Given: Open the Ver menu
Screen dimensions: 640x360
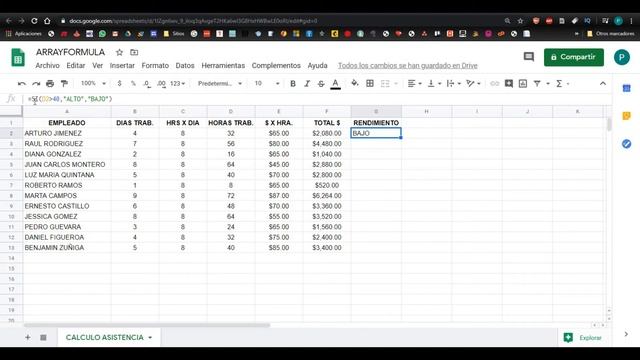Looking at the screenshot, I should click(x=98, y=65).
